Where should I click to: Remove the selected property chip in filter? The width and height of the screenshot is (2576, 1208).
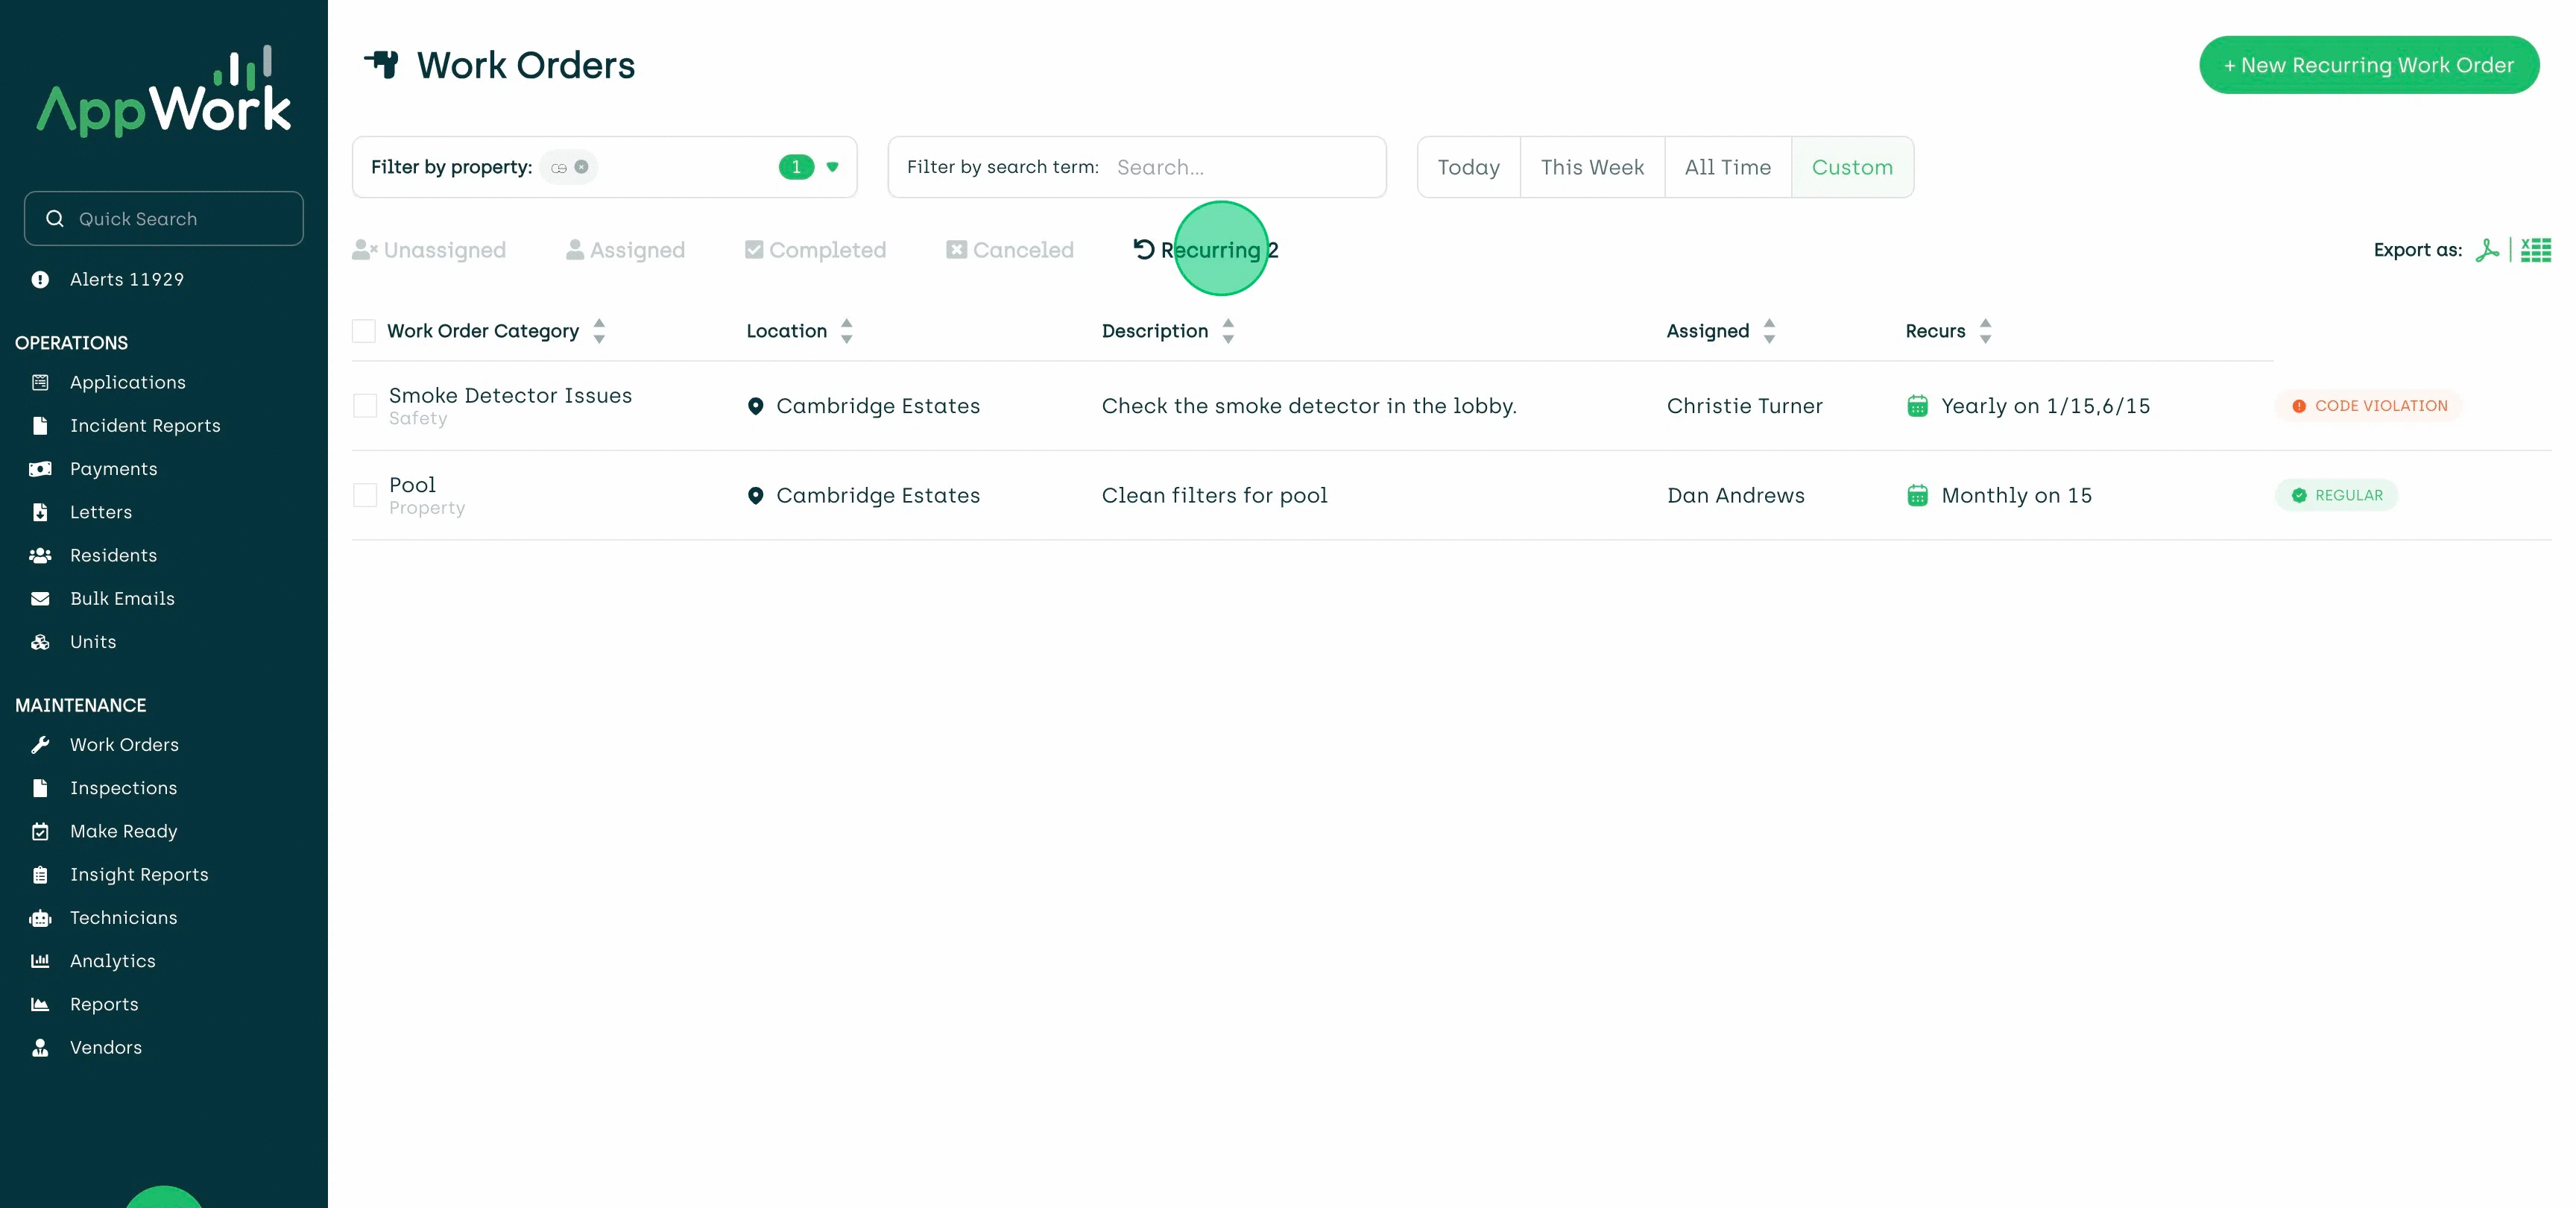[581, 167]
